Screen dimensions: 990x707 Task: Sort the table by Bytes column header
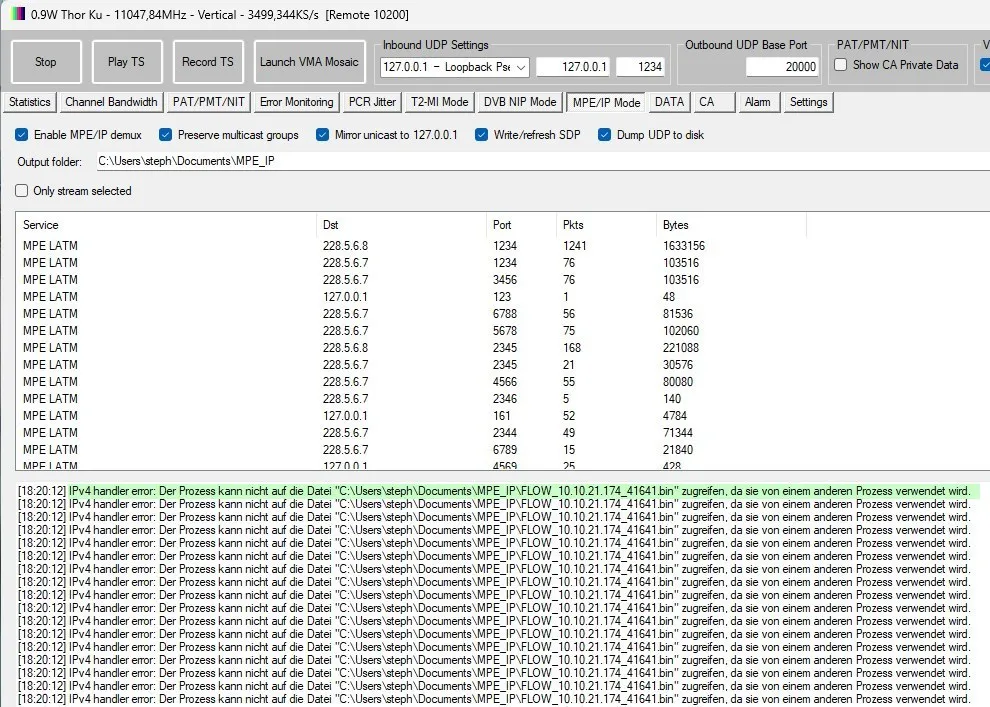click(x=730, y=225)
